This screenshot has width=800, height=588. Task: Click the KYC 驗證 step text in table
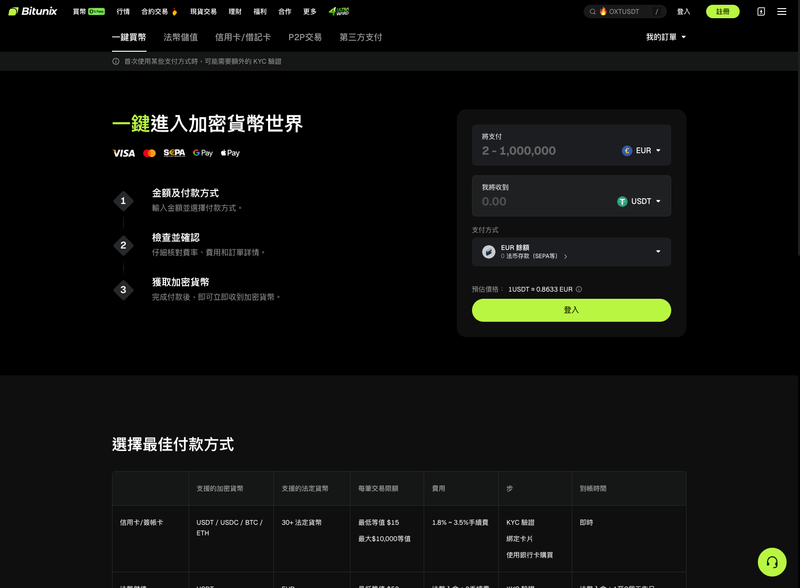click(x=520, y=523)
